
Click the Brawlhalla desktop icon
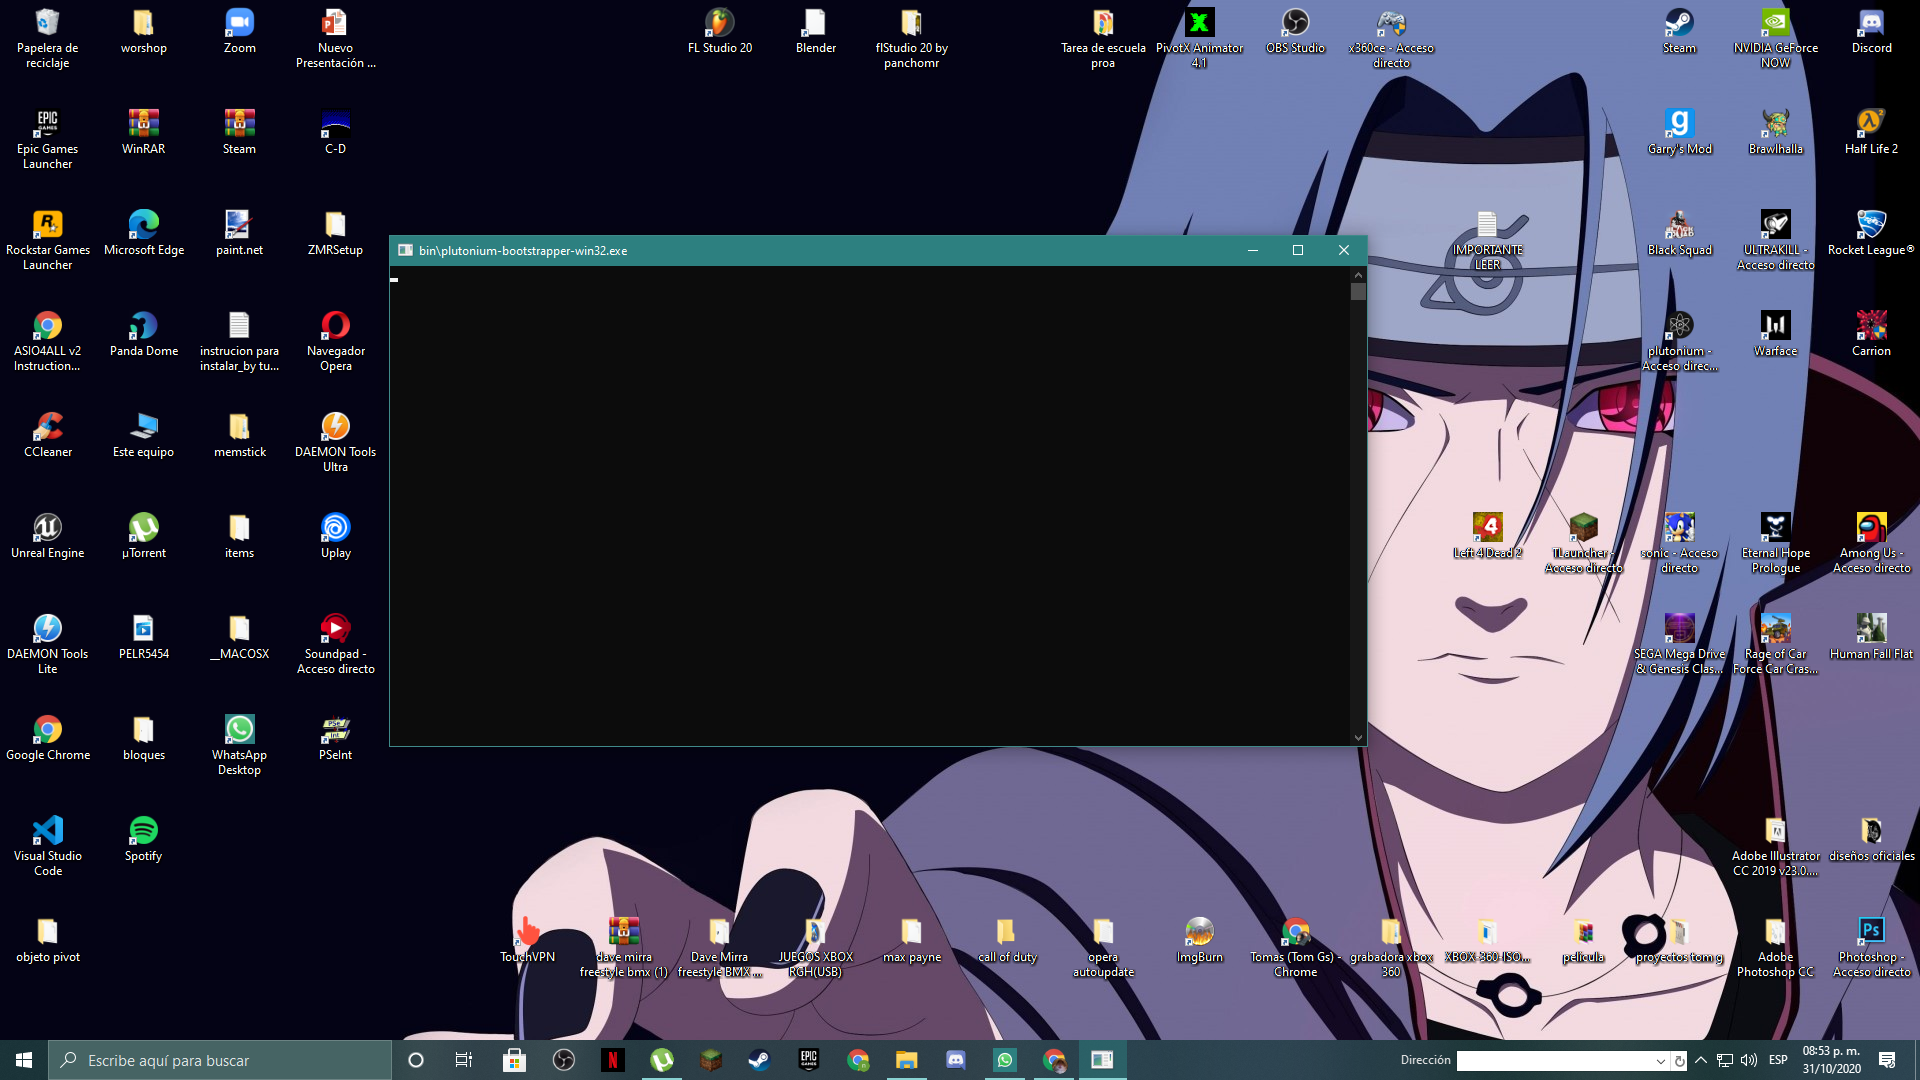point(1775,131)
